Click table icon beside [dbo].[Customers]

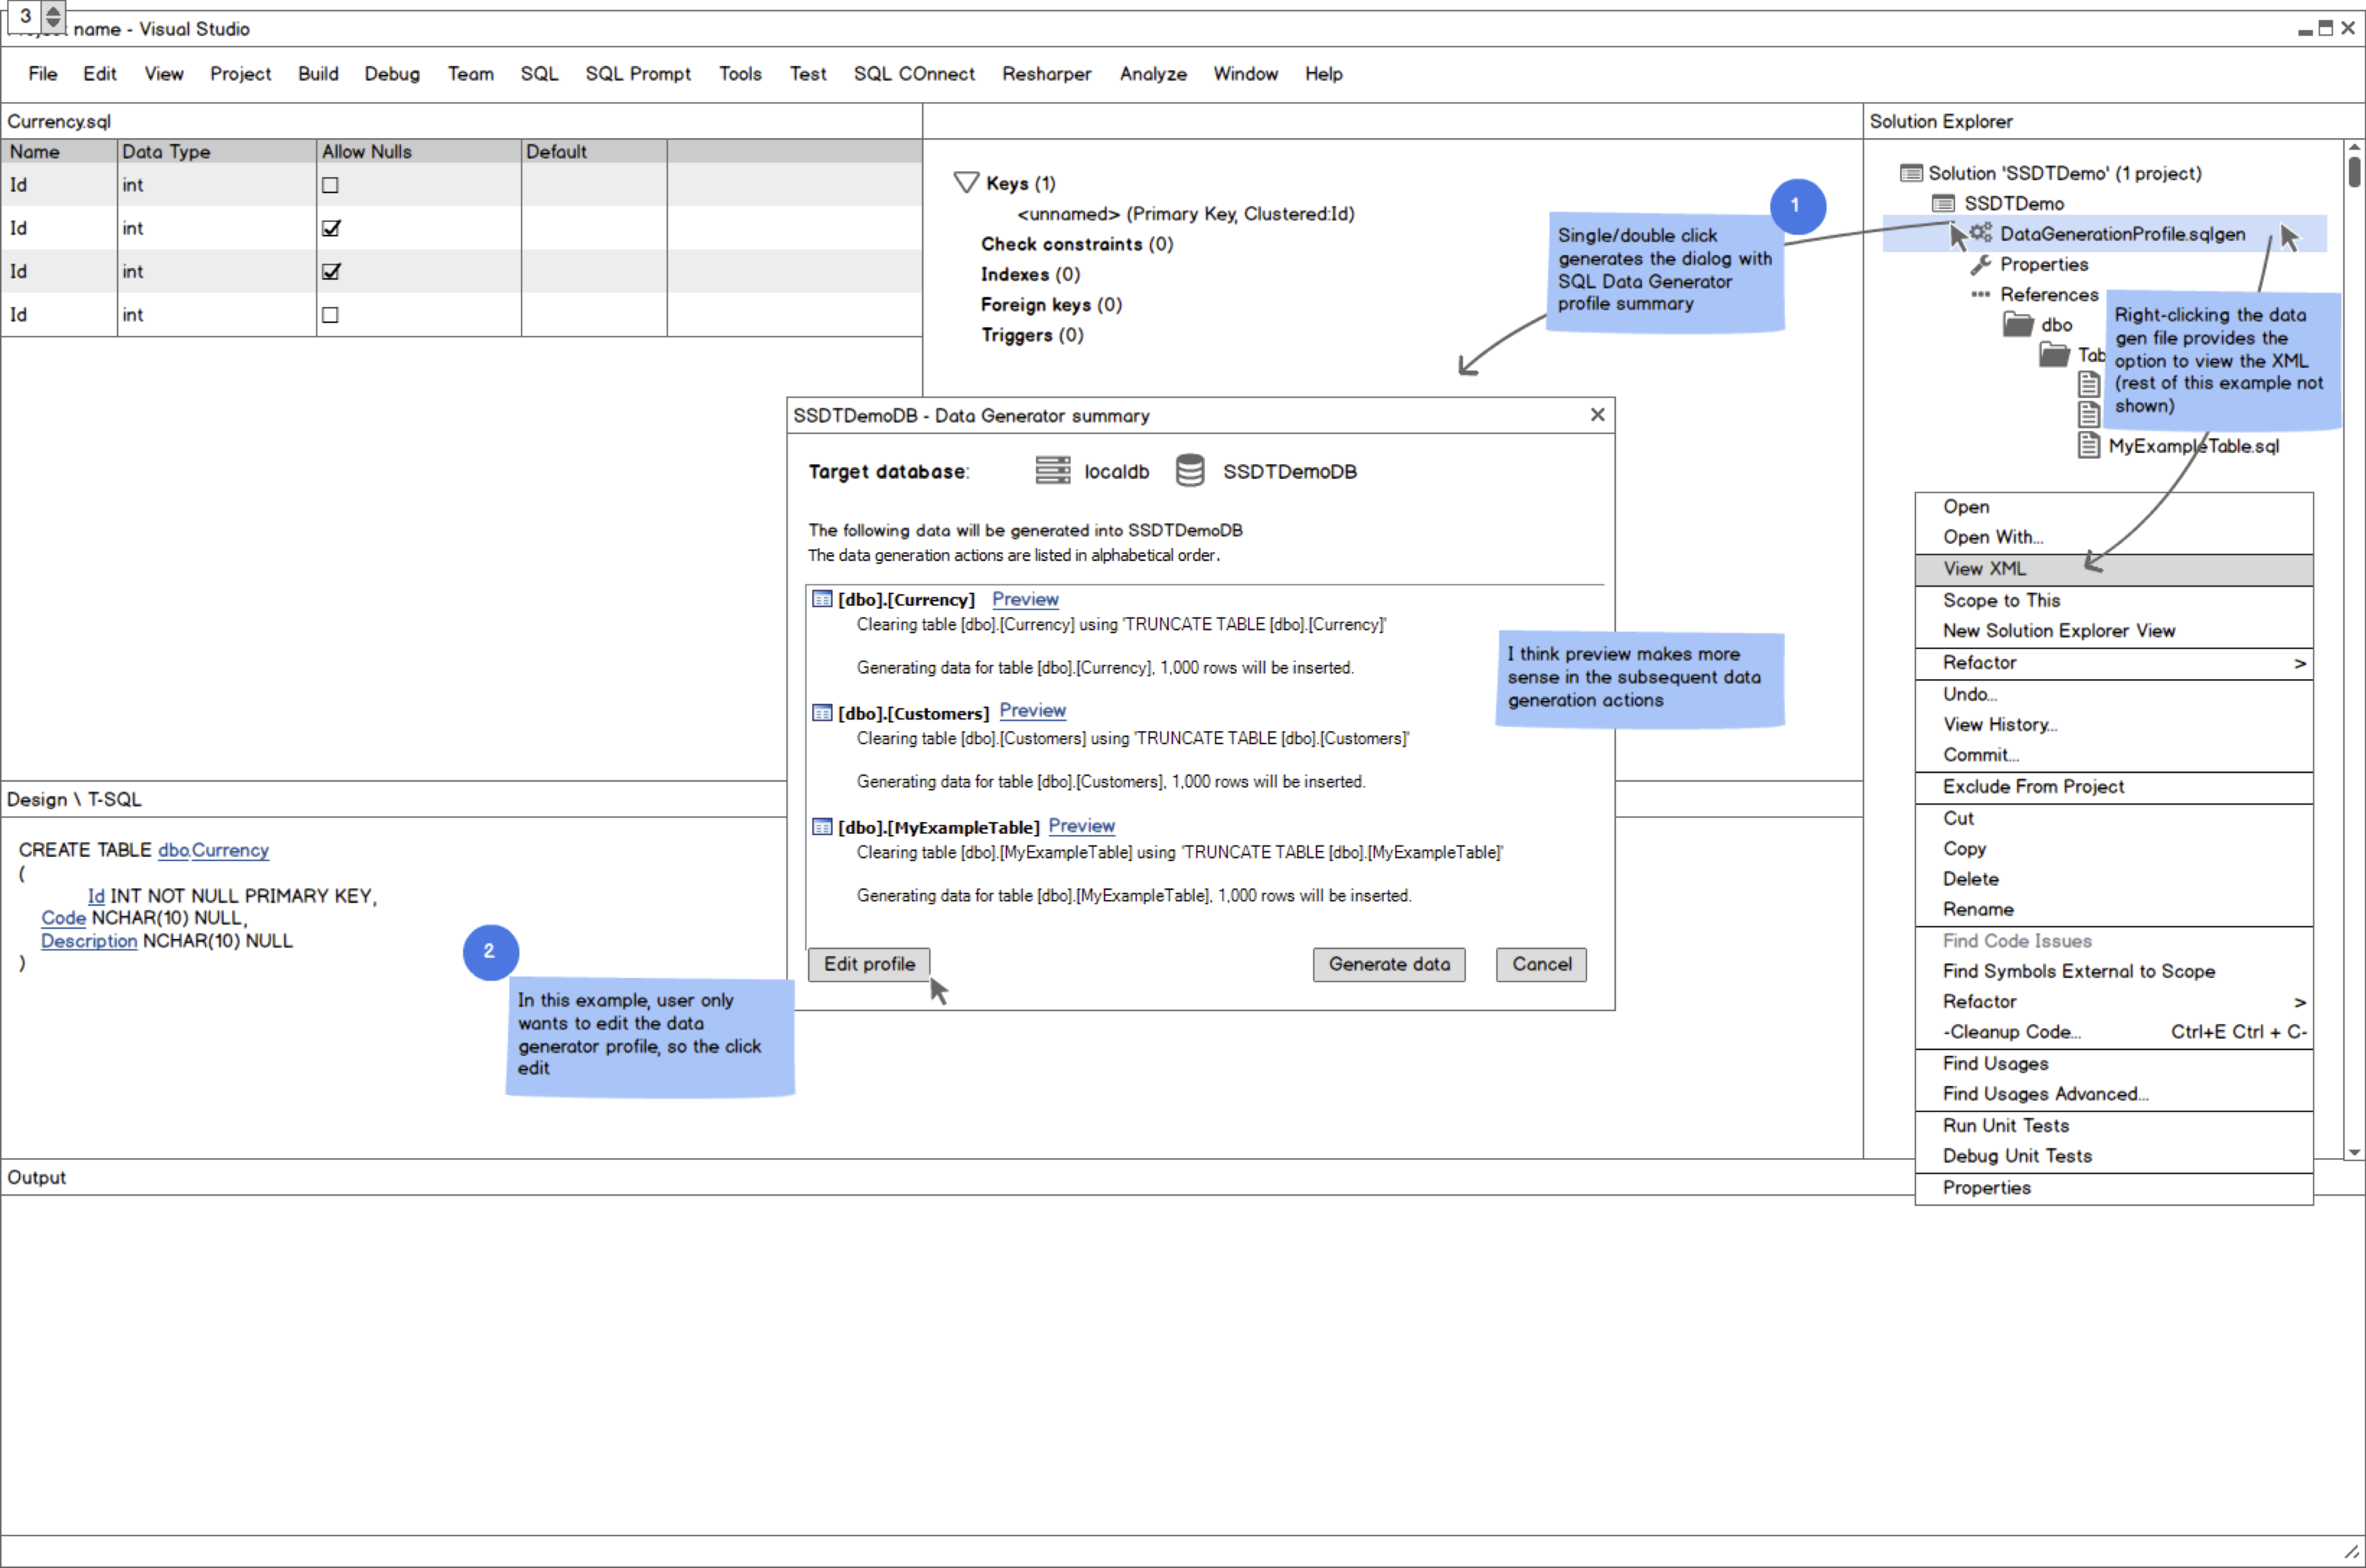point(822,713)
